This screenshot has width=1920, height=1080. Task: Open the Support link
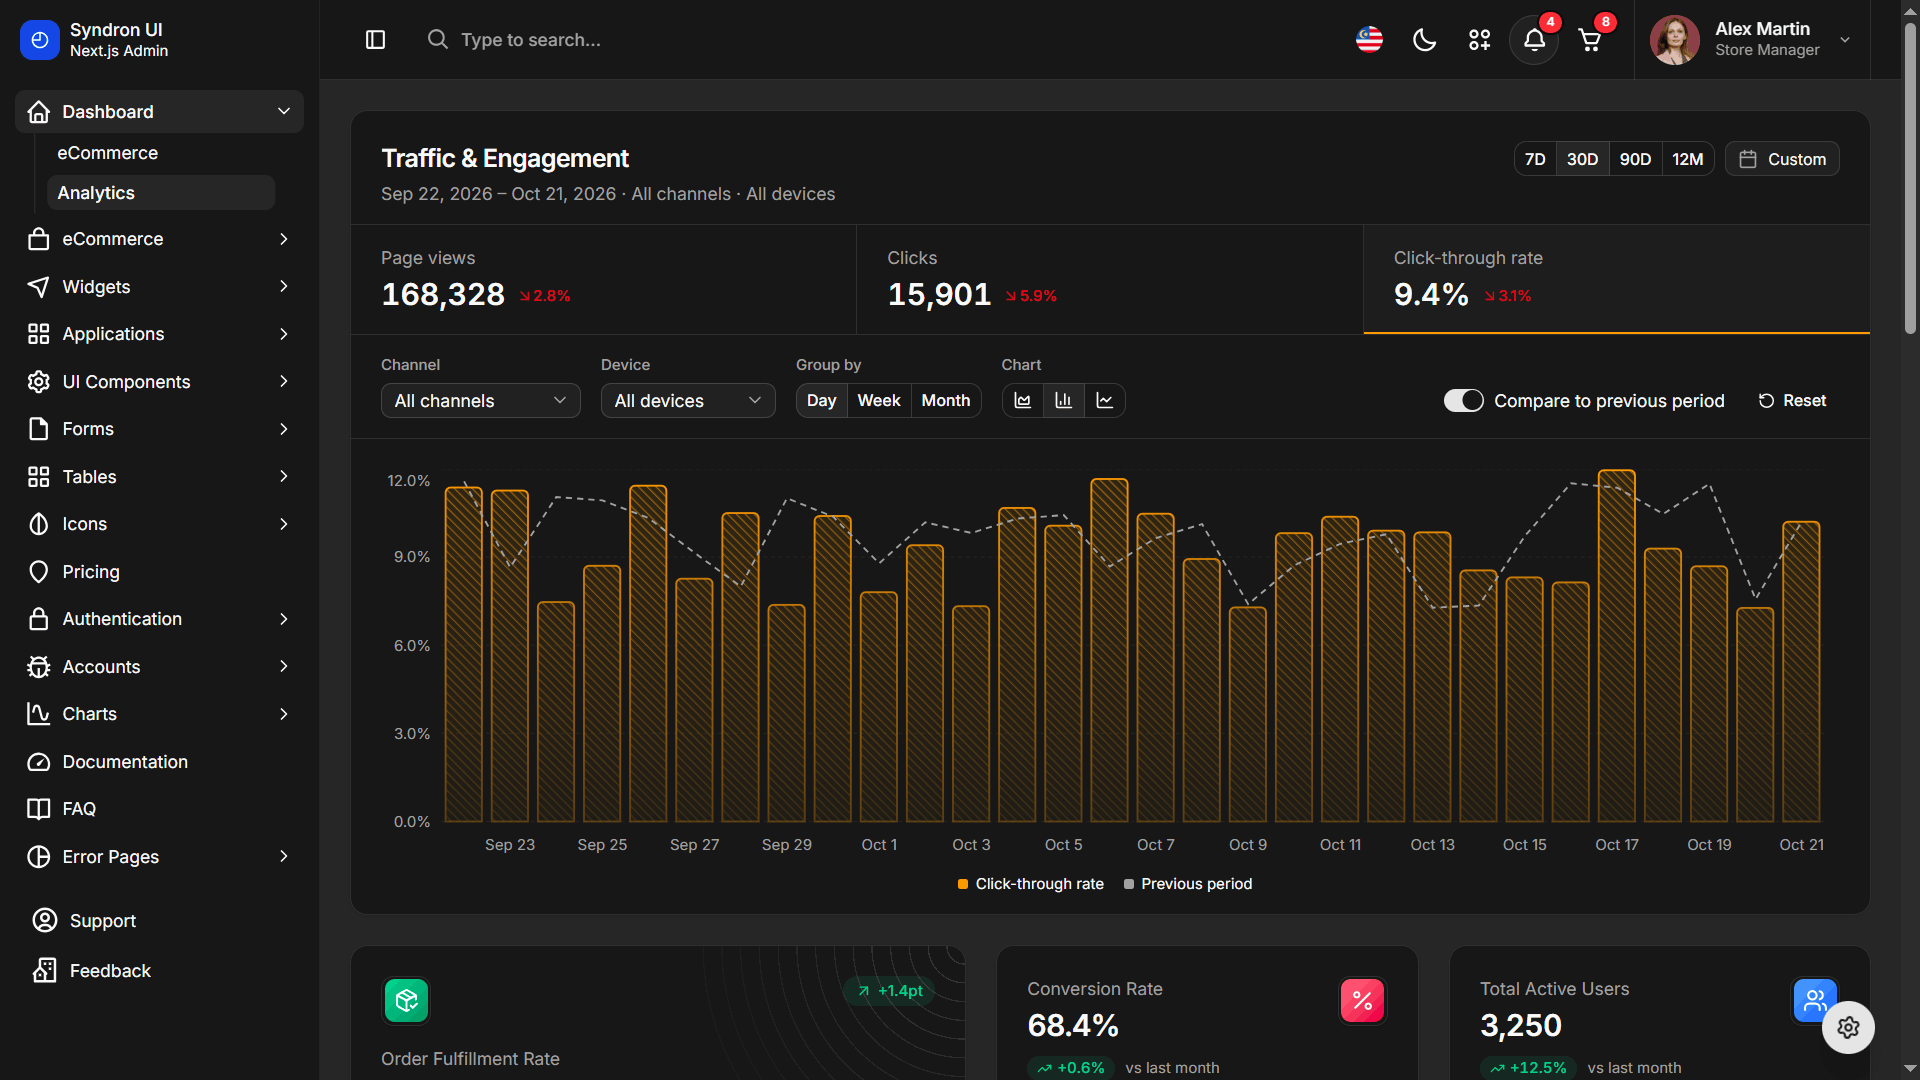(x=102, y=921)
